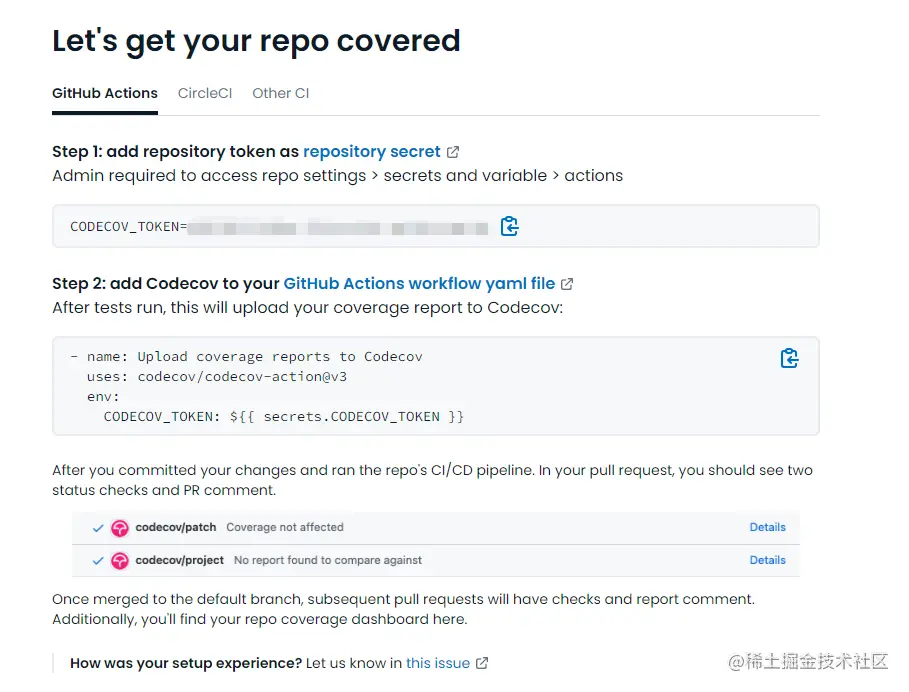View Details for the codecov/patch check
Screen dimensions: 909x692
click(767, 527)
